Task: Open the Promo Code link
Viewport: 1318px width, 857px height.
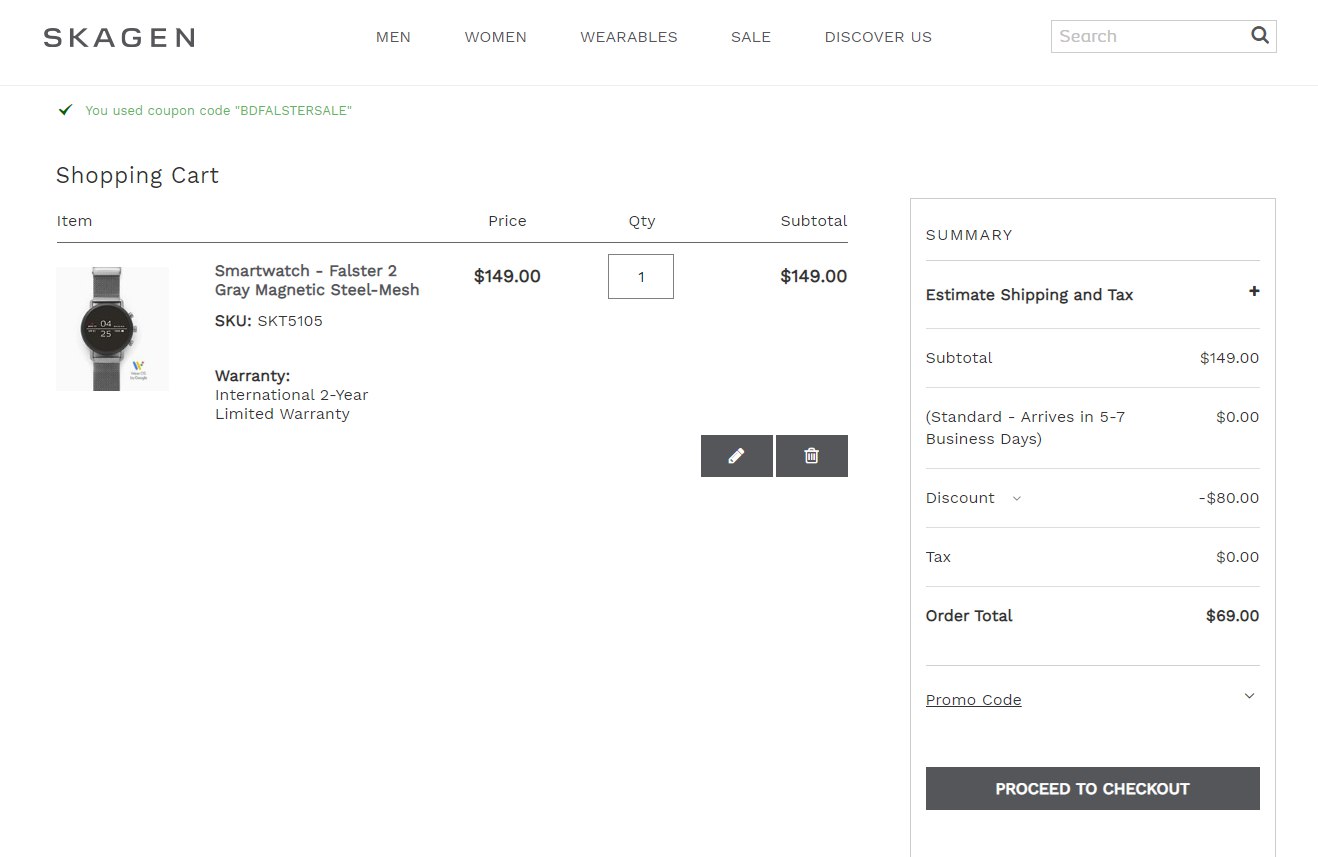Action: pos(974,700)
